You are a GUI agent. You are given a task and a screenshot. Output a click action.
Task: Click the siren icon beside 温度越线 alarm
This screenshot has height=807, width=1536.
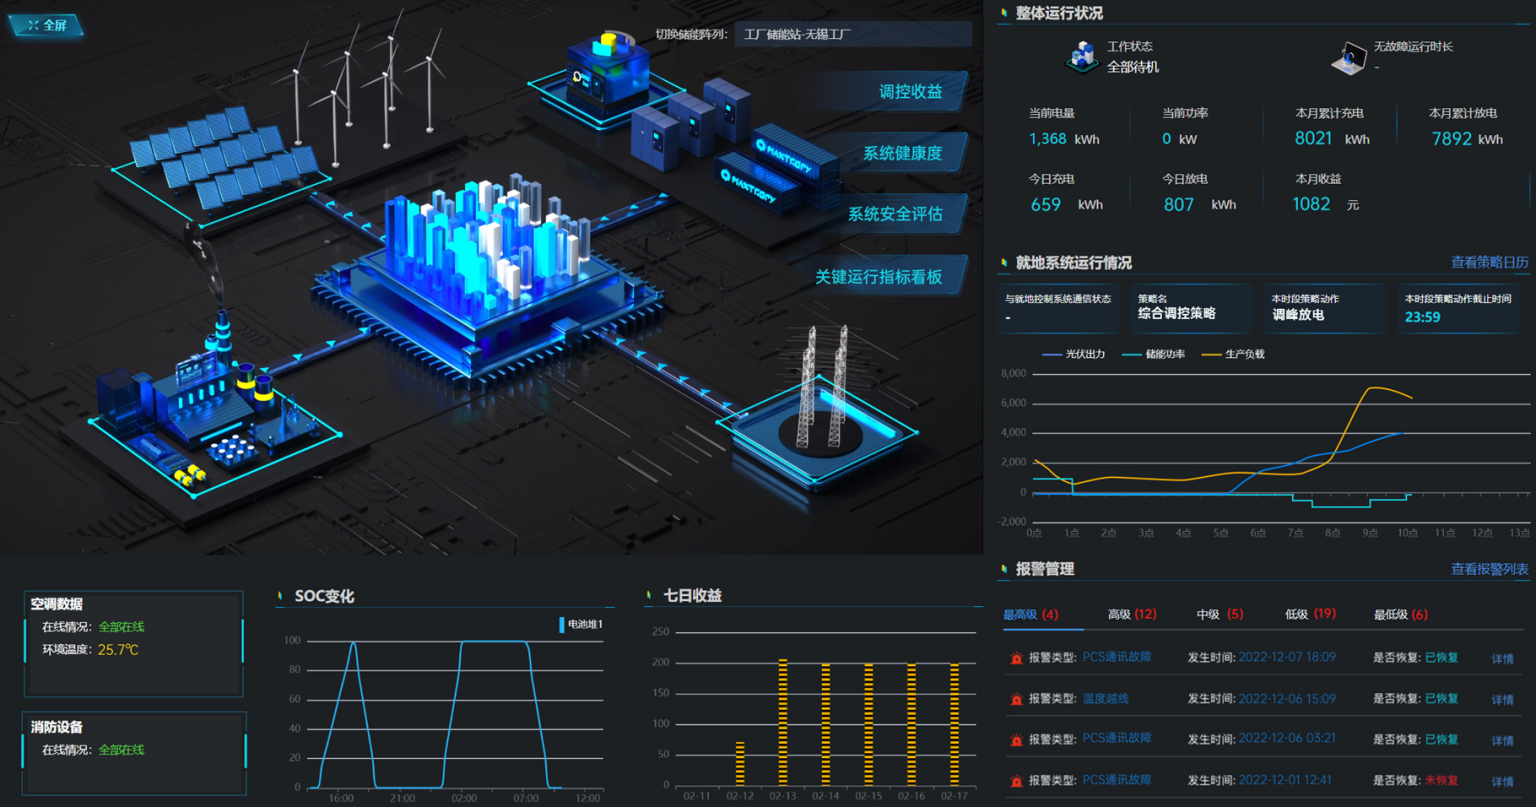point(1016,699)
